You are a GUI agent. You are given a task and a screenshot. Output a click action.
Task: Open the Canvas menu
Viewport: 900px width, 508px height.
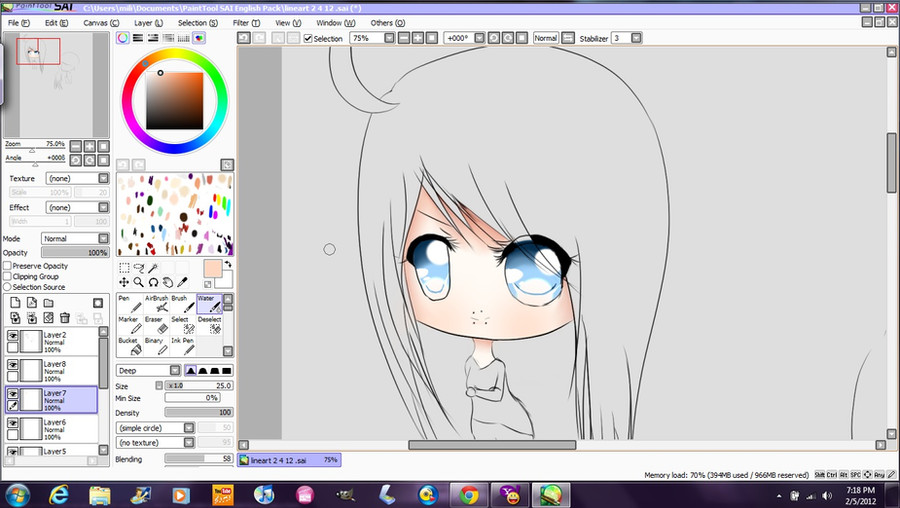coord(101,23)
